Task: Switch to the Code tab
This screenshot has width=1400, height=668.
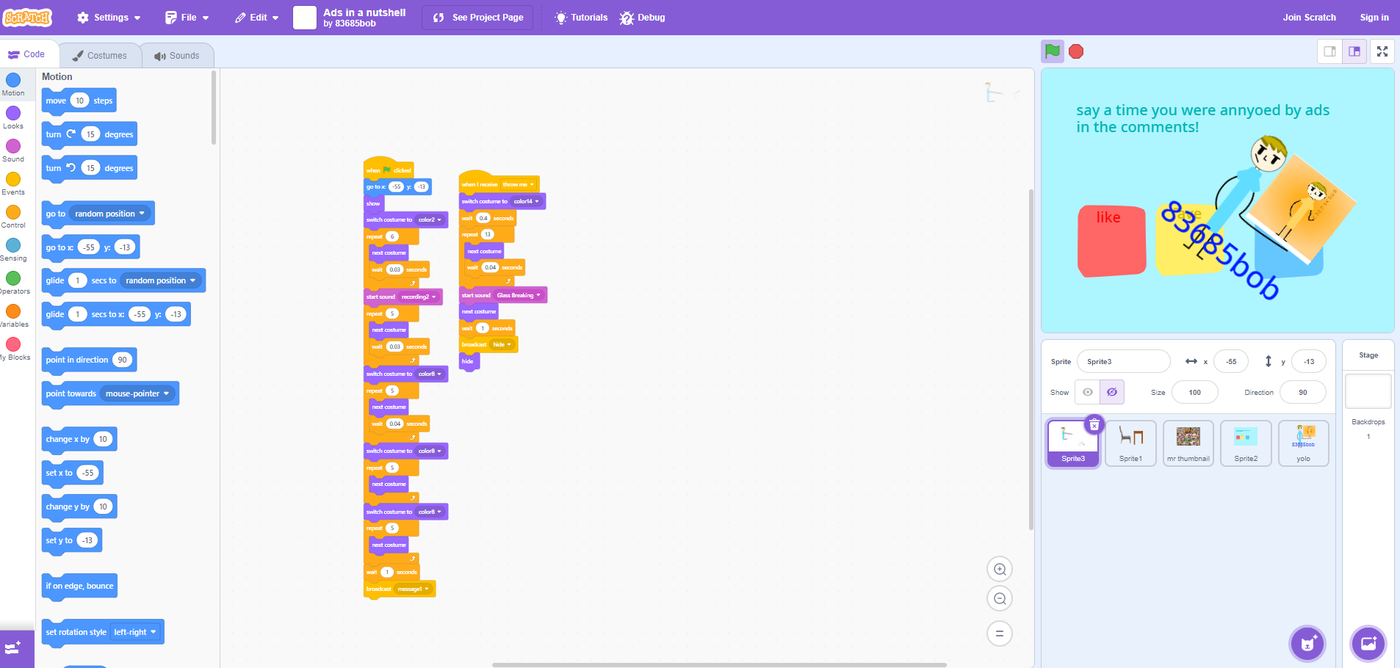Action: (27, 55)
